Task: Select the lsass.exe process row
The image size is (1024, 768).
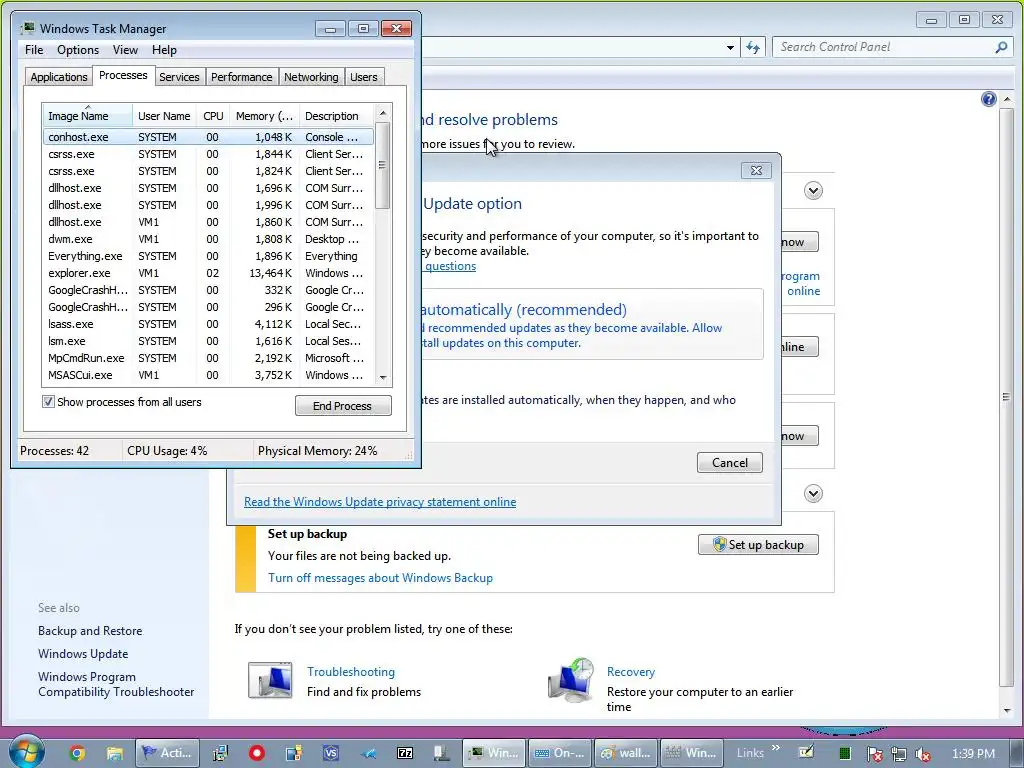Action: [208, 324]
